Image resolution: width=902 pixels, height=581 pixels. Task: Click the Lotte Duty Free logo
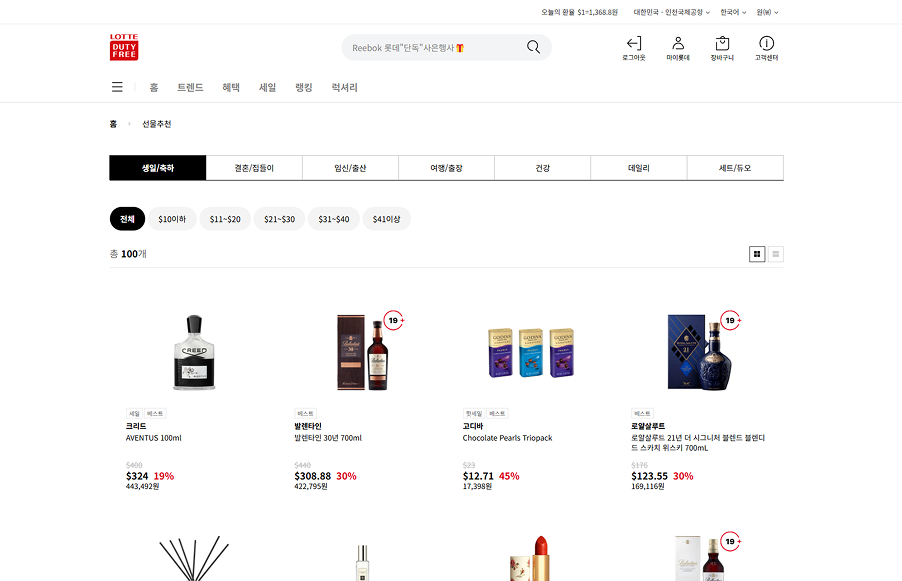coord(124,47)
